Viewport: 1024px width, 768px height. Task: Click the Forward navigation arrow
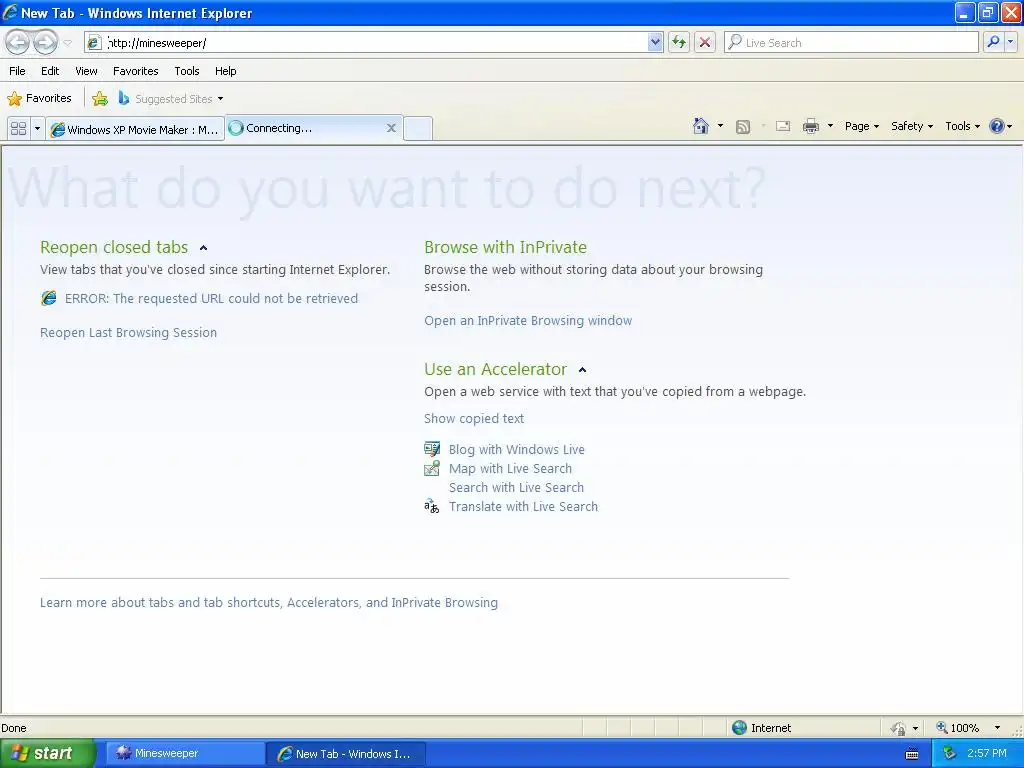[x=44, y=42]
